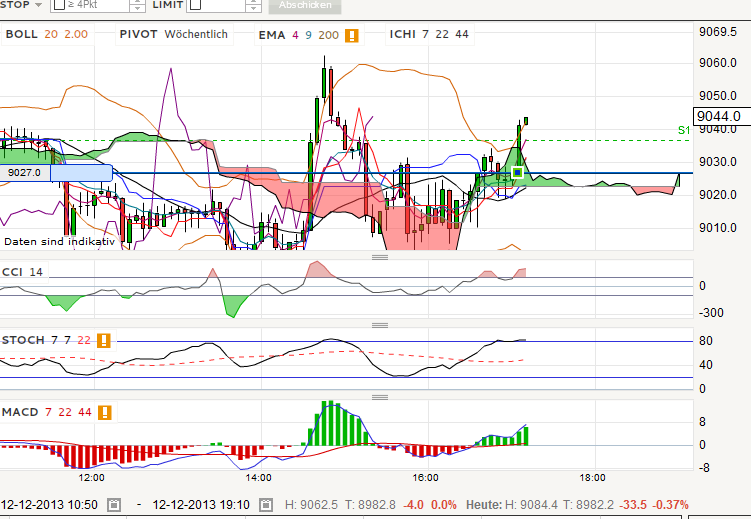This screenshot has width=751, height=519.
Task: Click the '-0.37%' daily percent change
Action: pyautogui.click(x=671, y=505)
